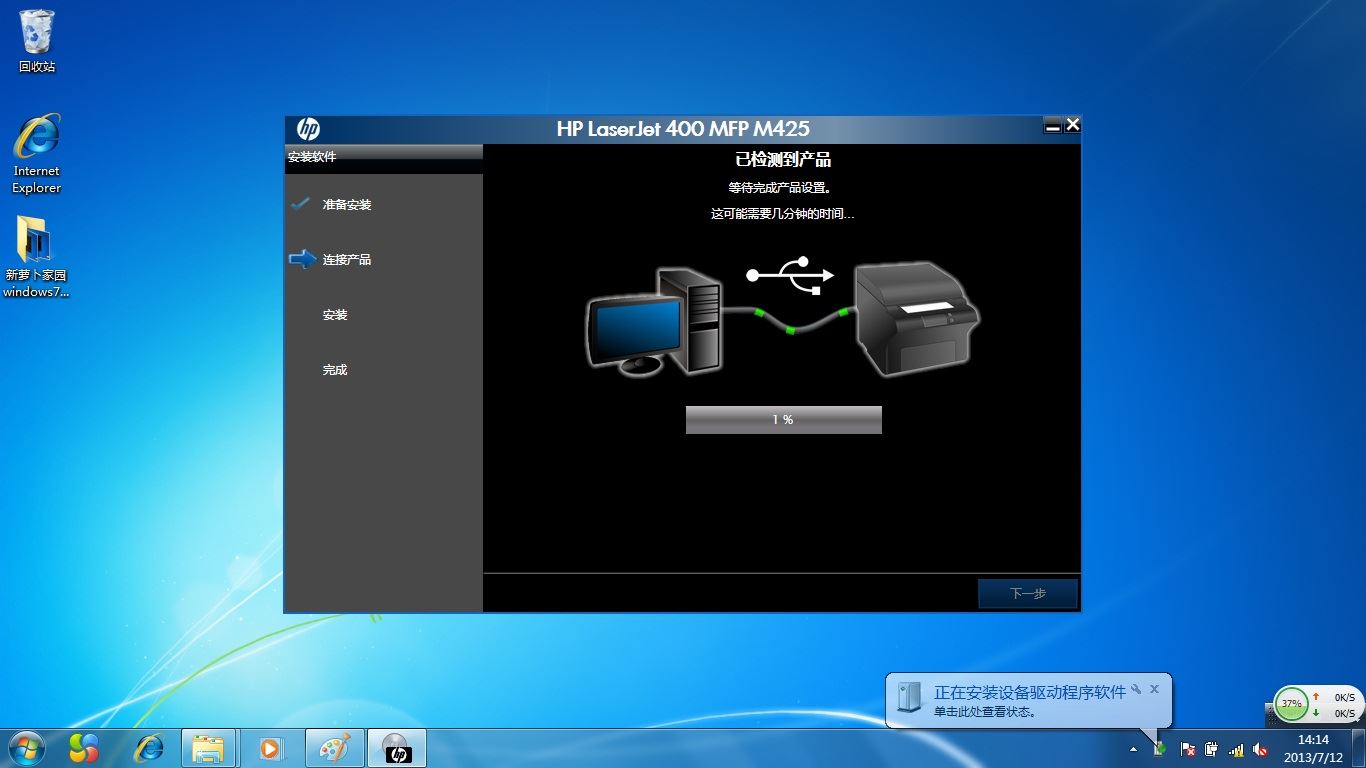The width and height of the screenshot is (1366, 768).
Task: Select the 安装 step in sidebar
Action: [x=334, y=314]
